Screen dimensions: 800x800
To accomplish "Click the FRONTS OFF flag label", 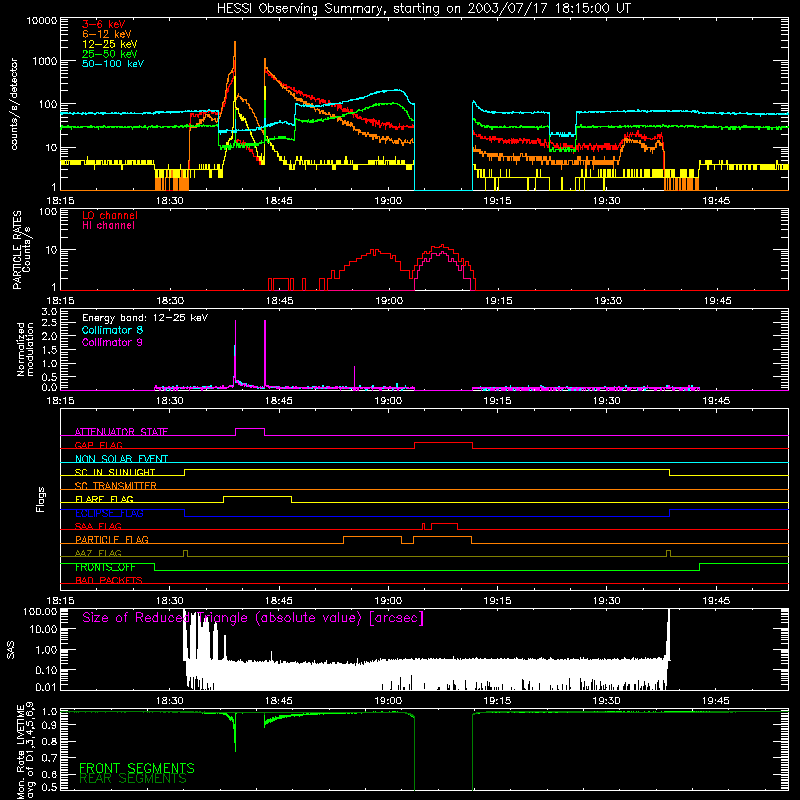I will tap(105, 567).
